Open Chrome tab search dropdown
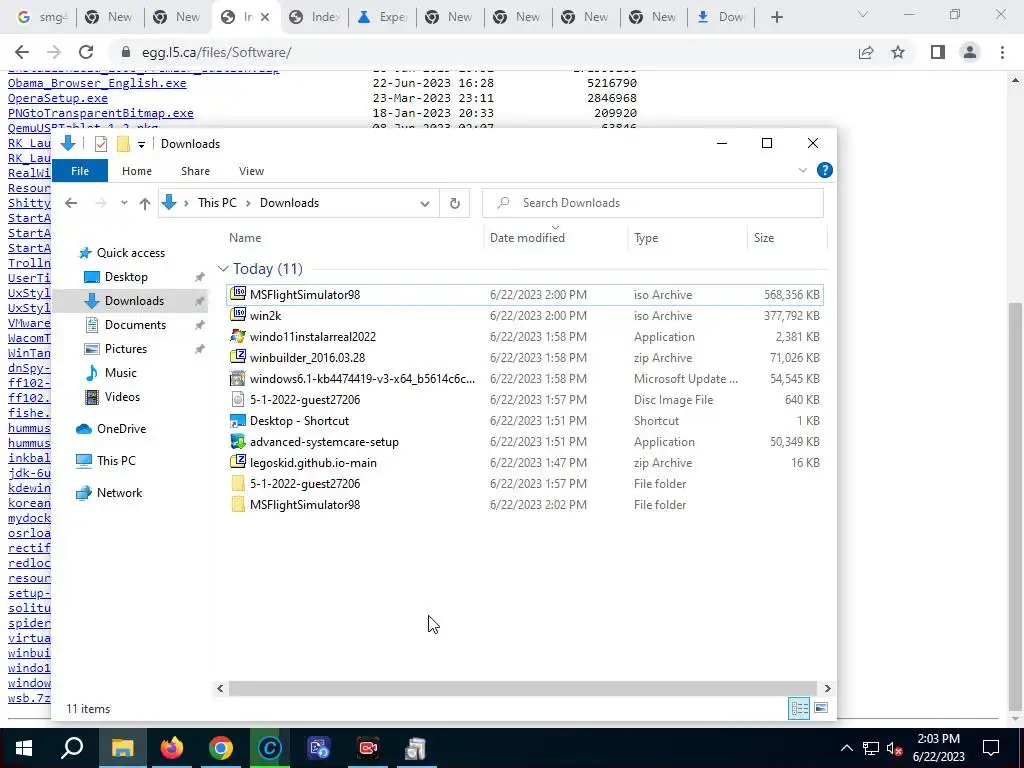 click(x=863, y=14)
